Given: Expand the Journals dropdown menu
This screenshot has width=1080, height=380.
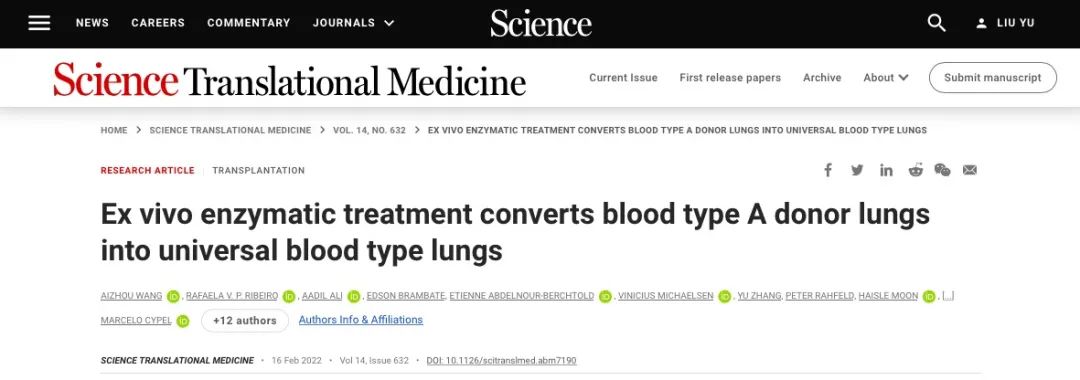Looking at the screenshot, I should [353, 23].
